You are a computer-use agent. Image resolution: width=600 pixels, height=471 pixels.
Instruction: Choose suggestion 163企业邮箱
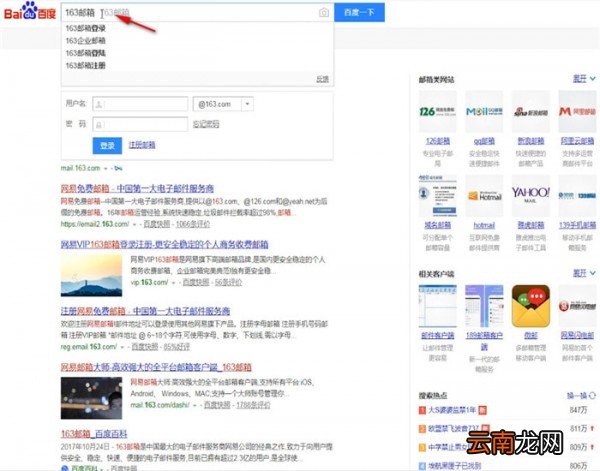(85, 41)
